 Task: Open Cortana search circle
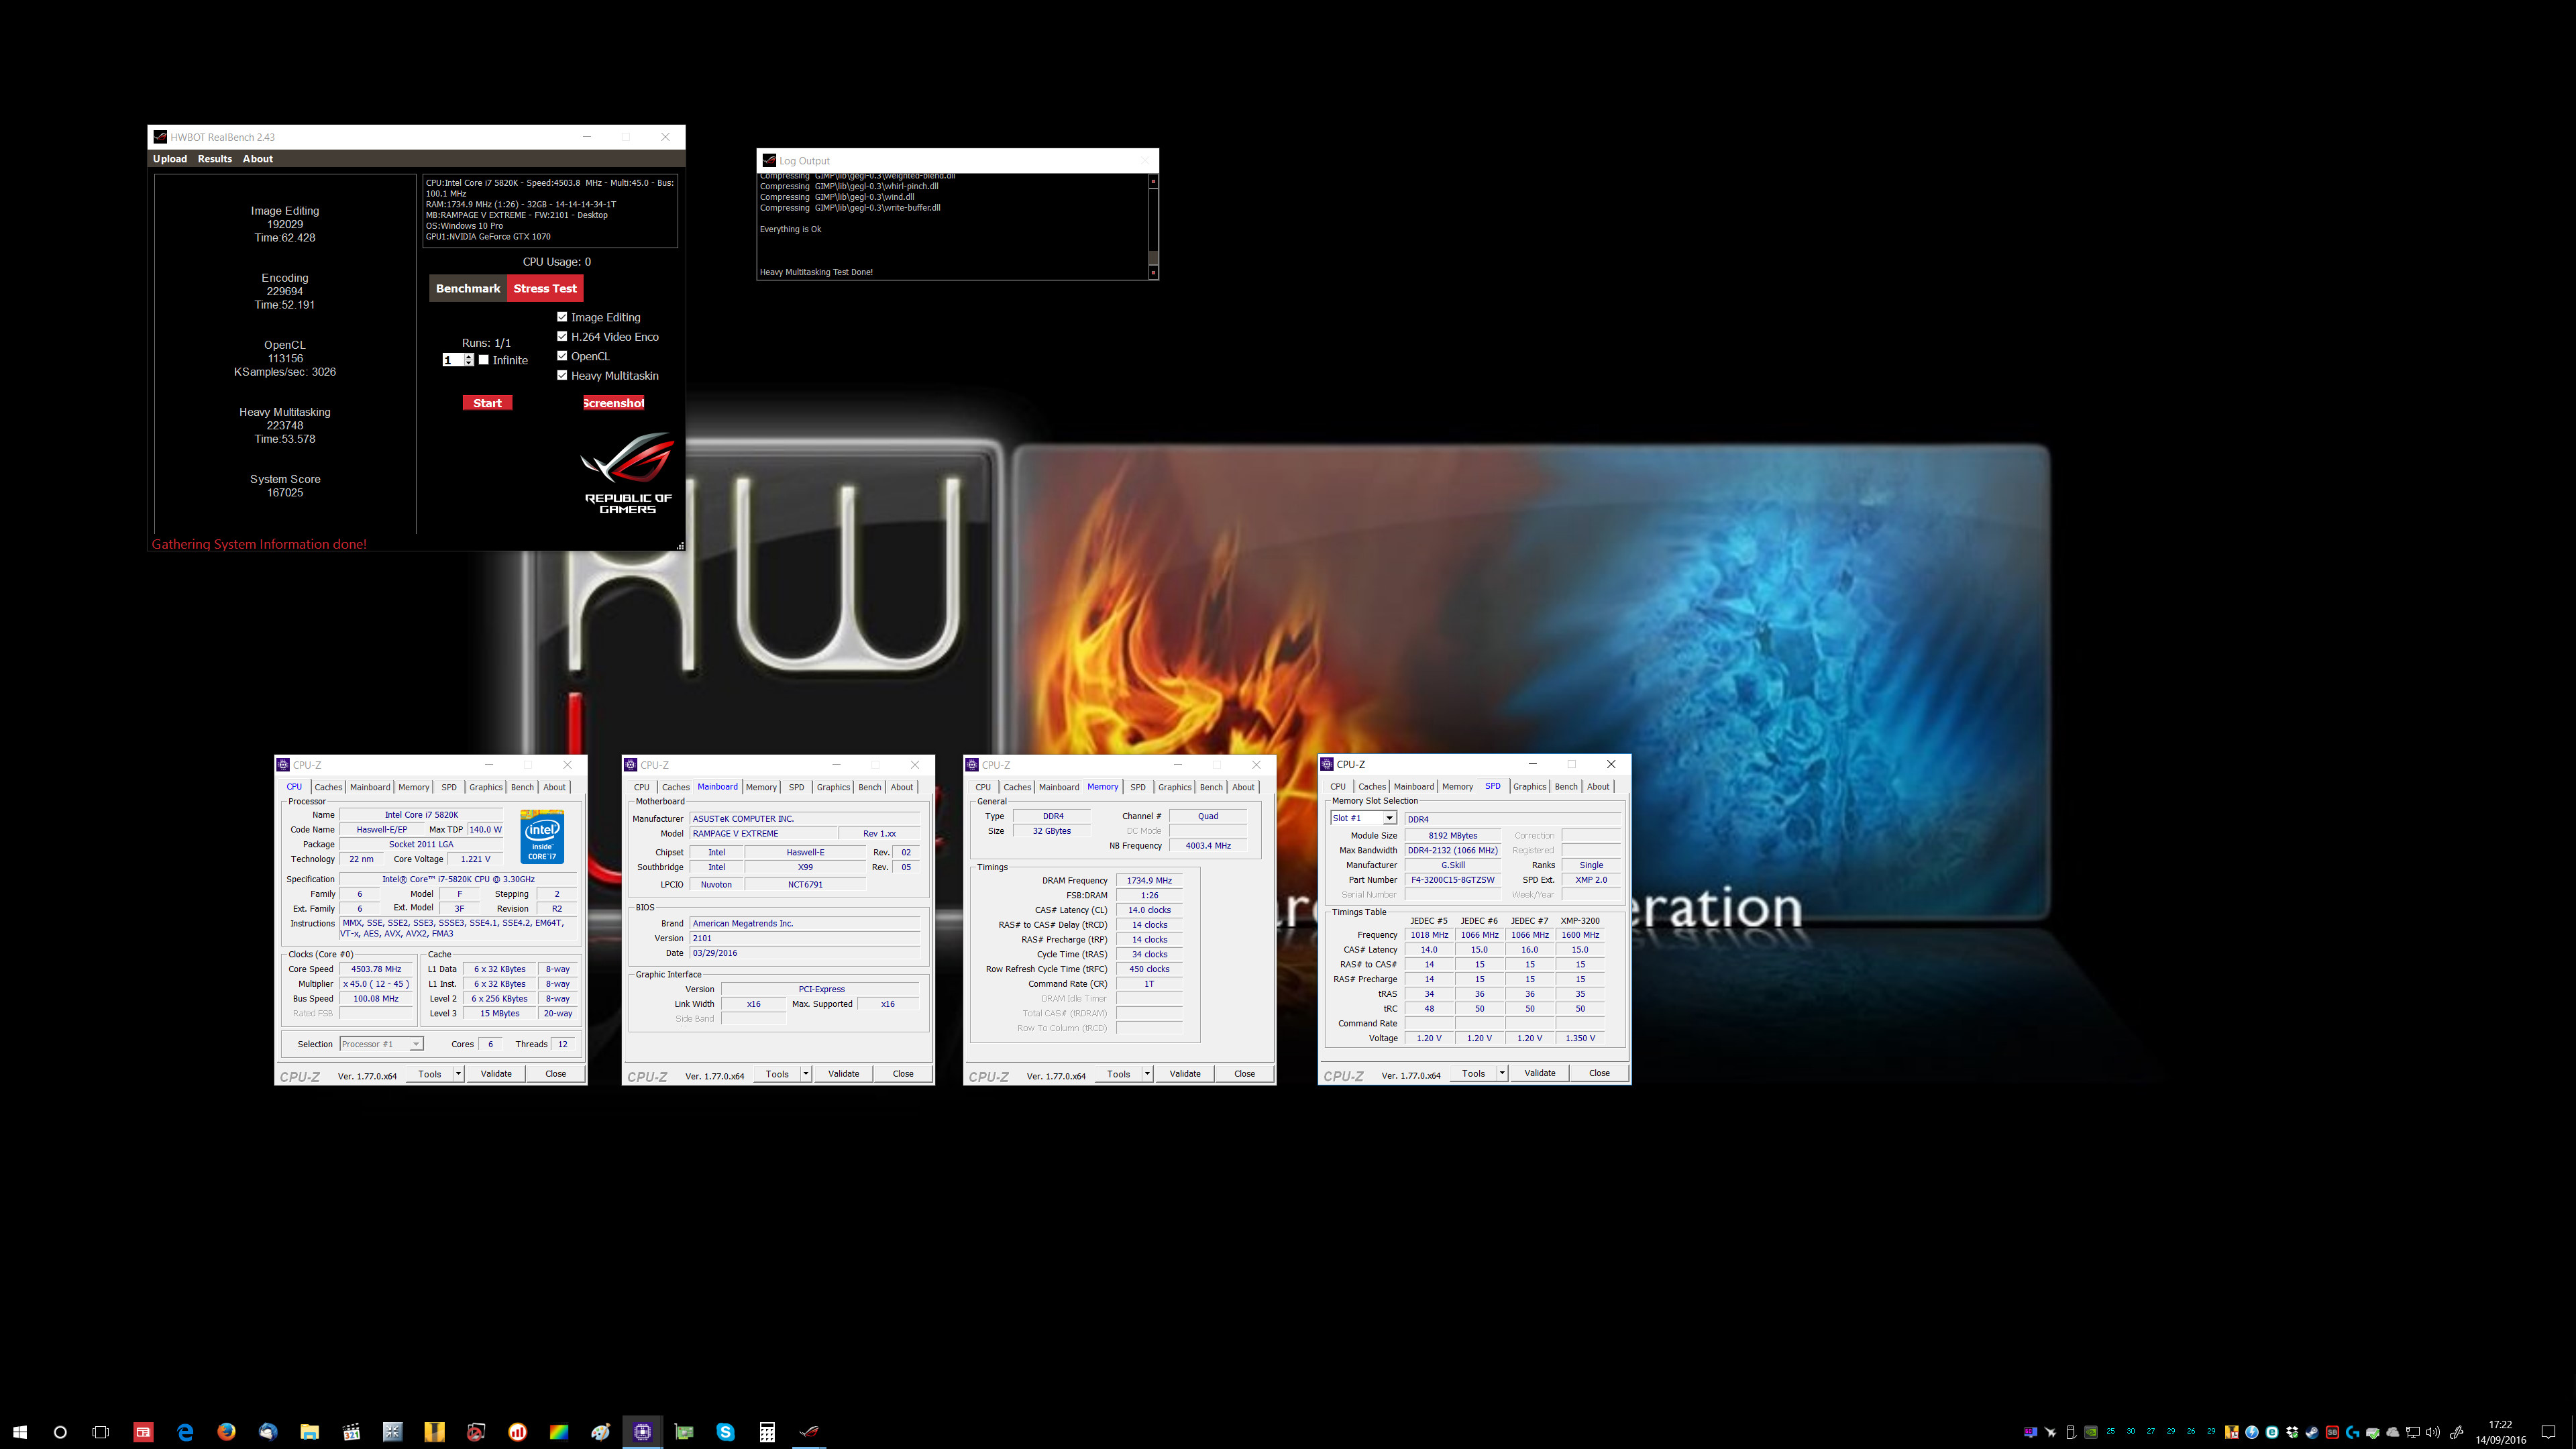[60, 1432]
